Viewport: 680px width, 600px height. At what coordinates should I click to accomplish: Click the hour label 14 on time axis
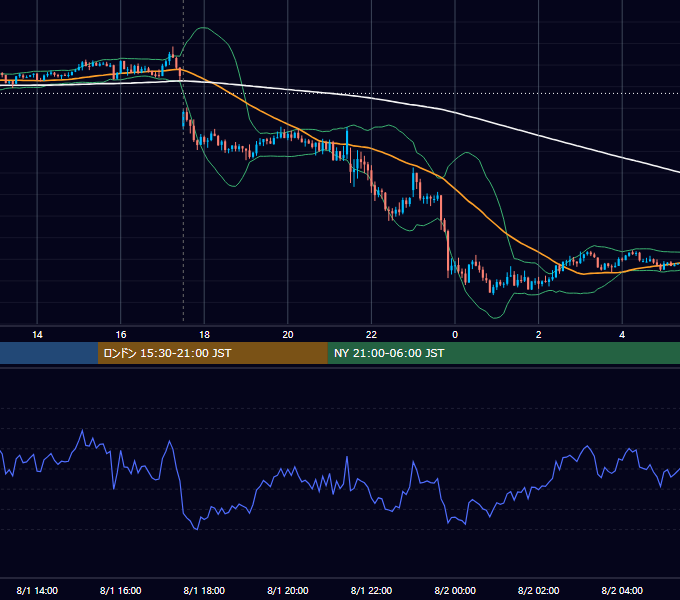(x=37, y=335)
